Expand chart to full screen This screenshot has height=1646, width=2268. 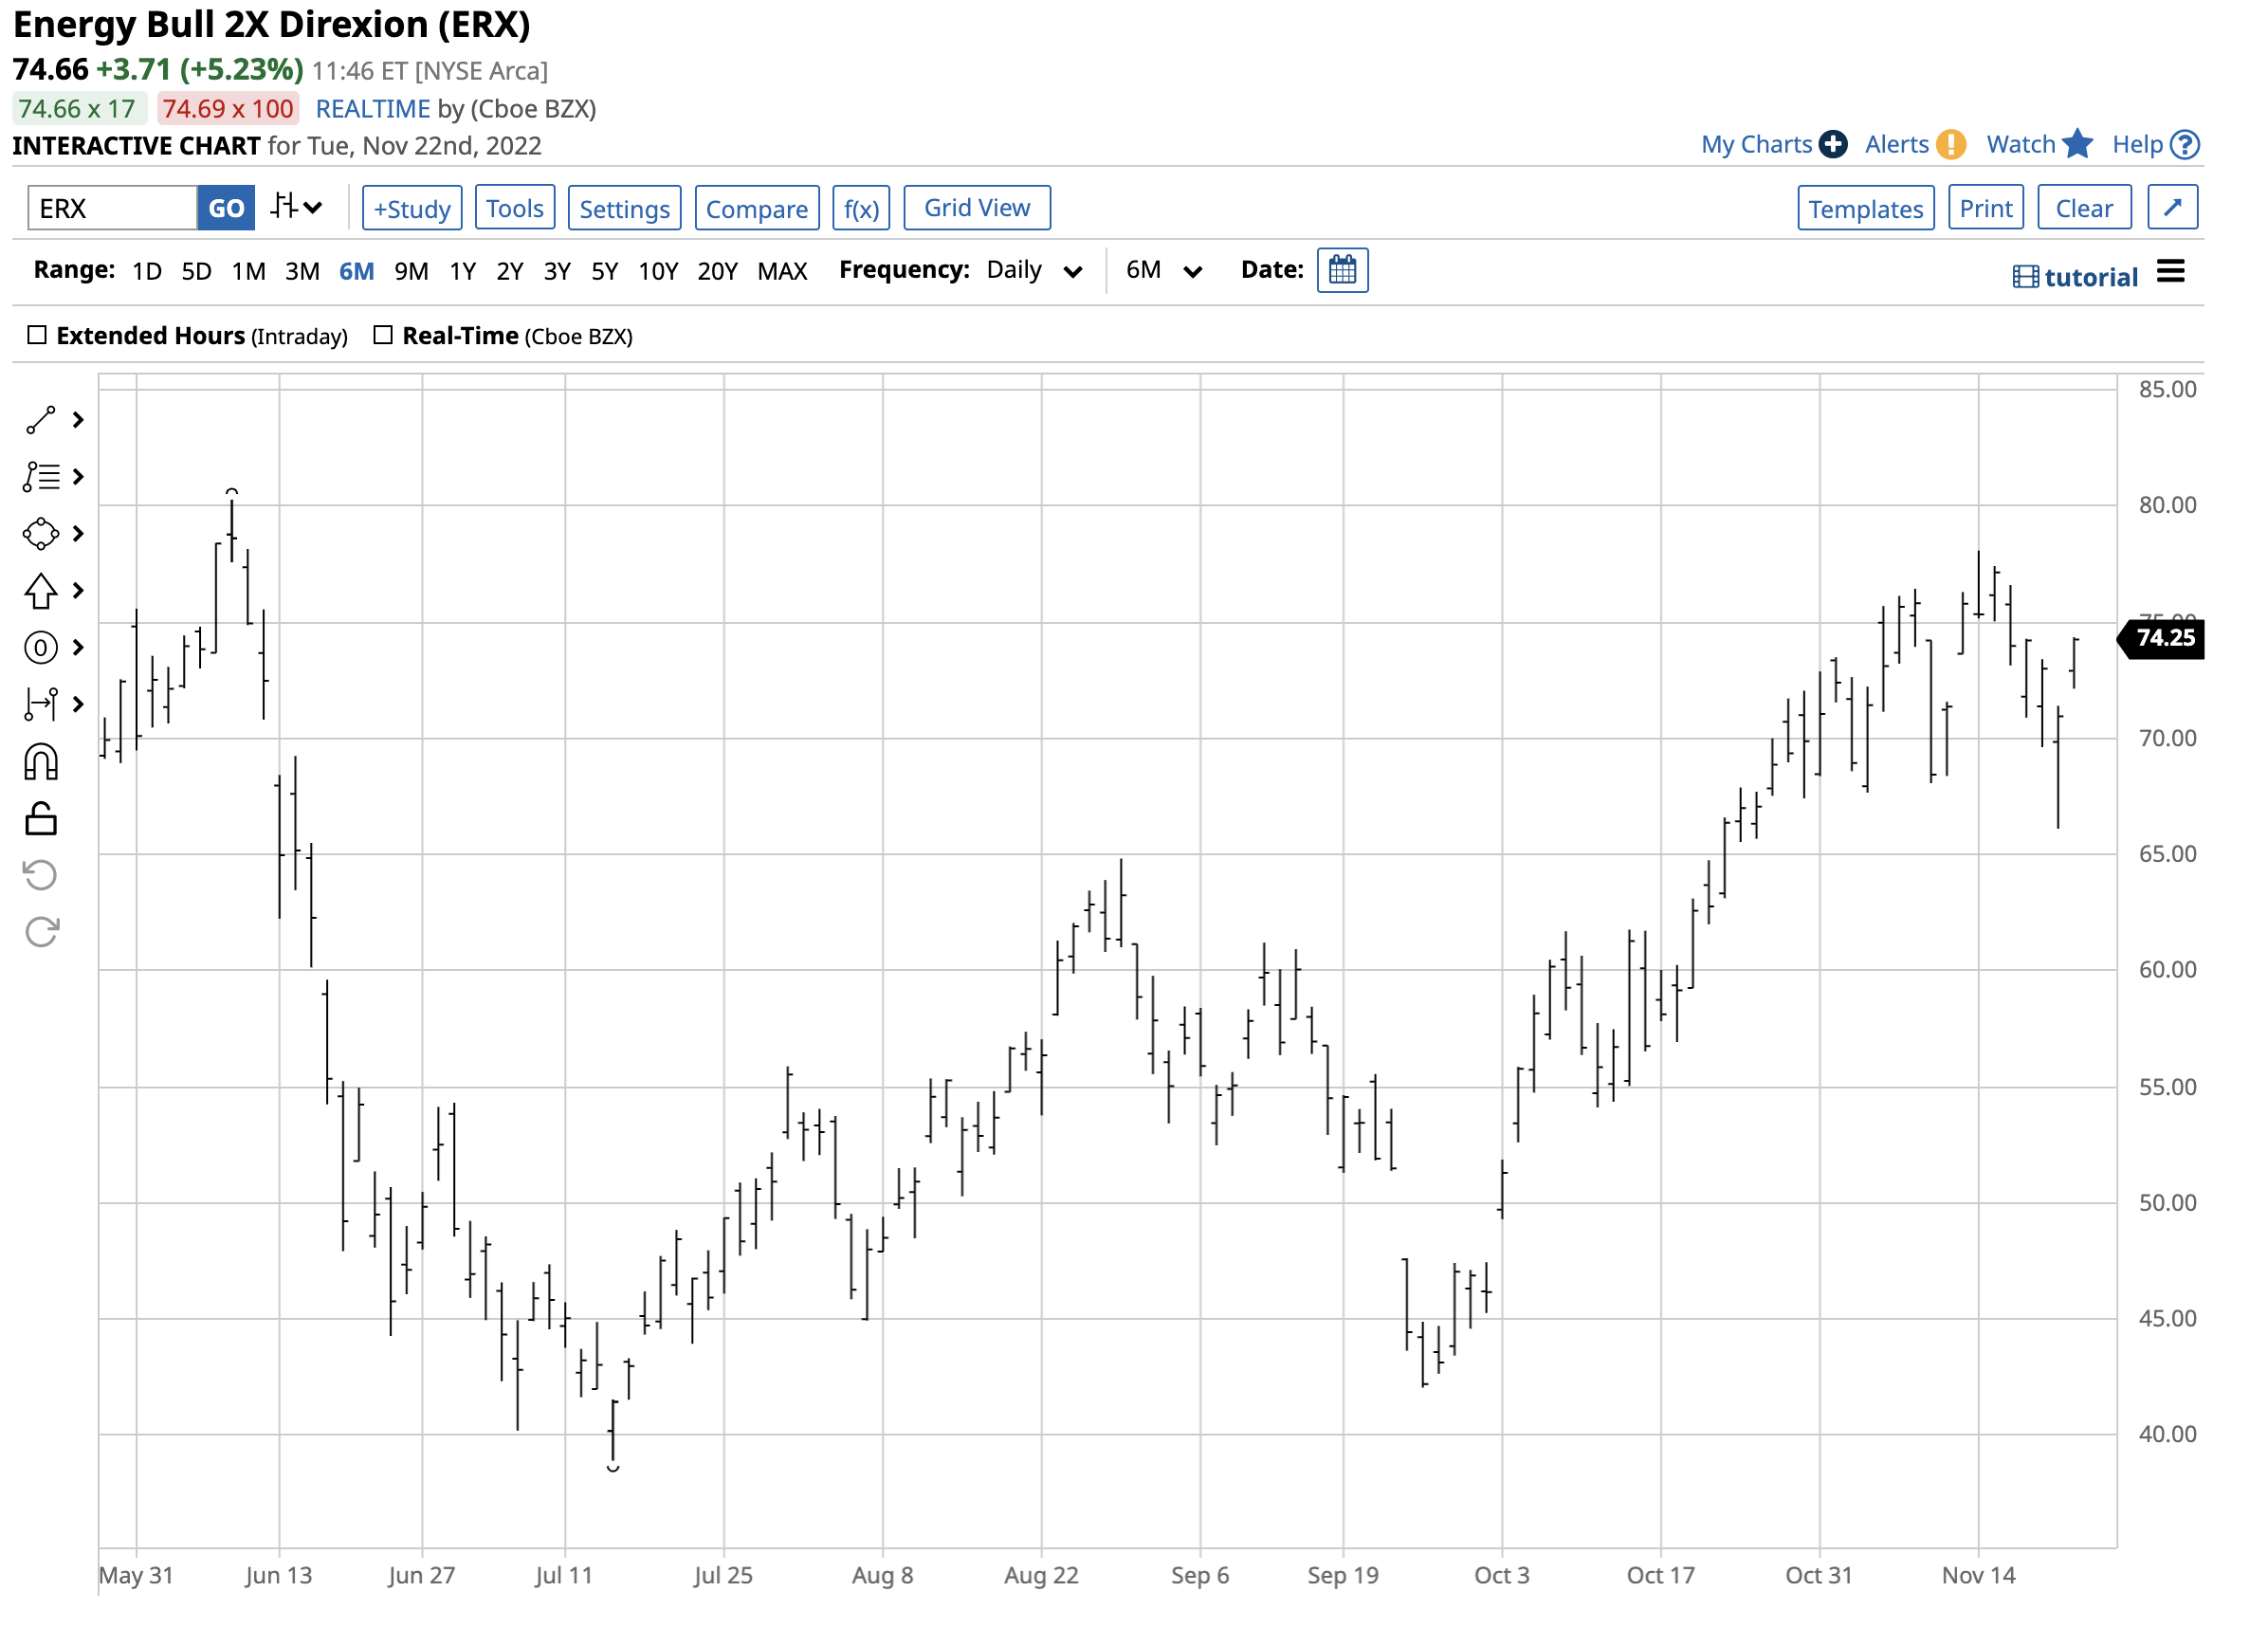2173,208
